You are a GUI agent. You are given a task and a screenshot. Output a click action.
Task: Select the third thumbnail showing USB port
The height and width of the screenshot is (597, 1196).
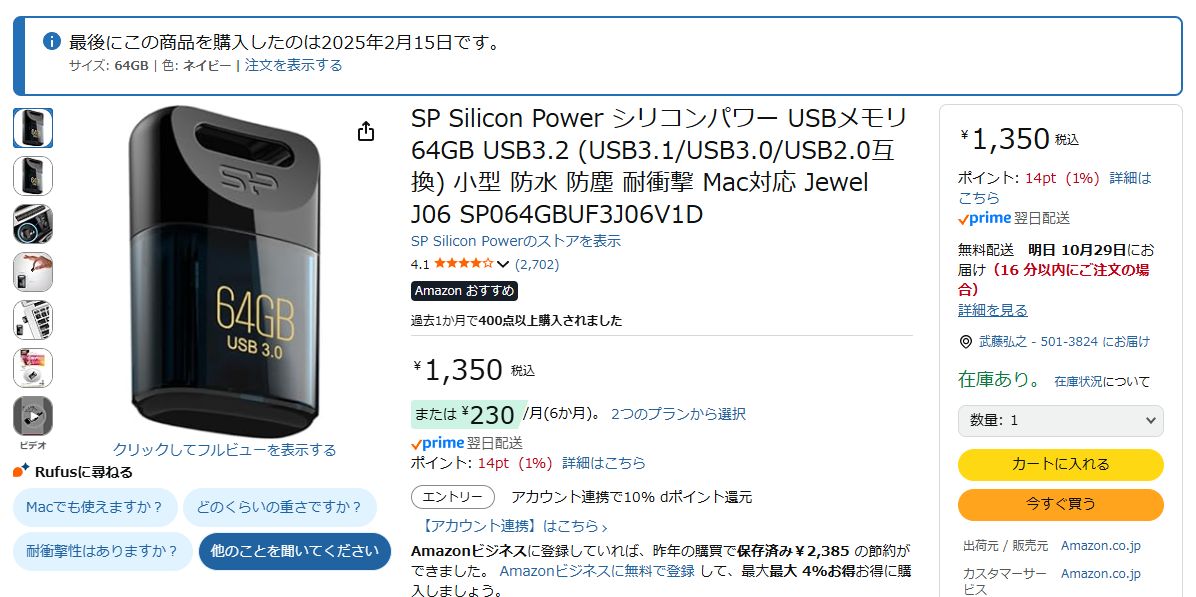(33, 224)
